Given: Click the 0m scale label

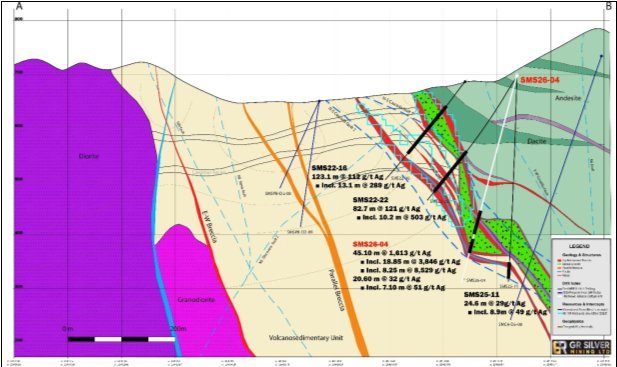Looking at the screenshot, I should (x=67, y=329).
